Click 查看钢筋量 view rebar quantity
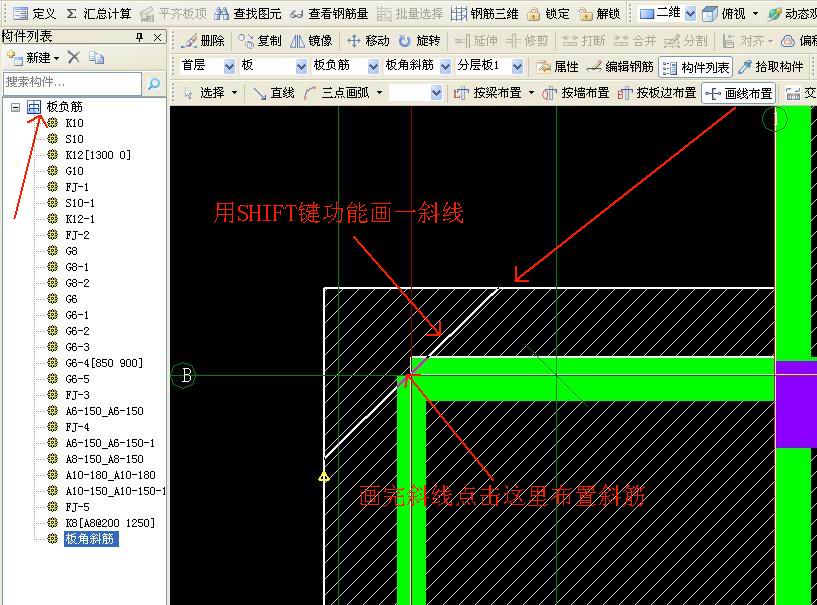This screenshot has width=817, height=605. tap(297, 14)
